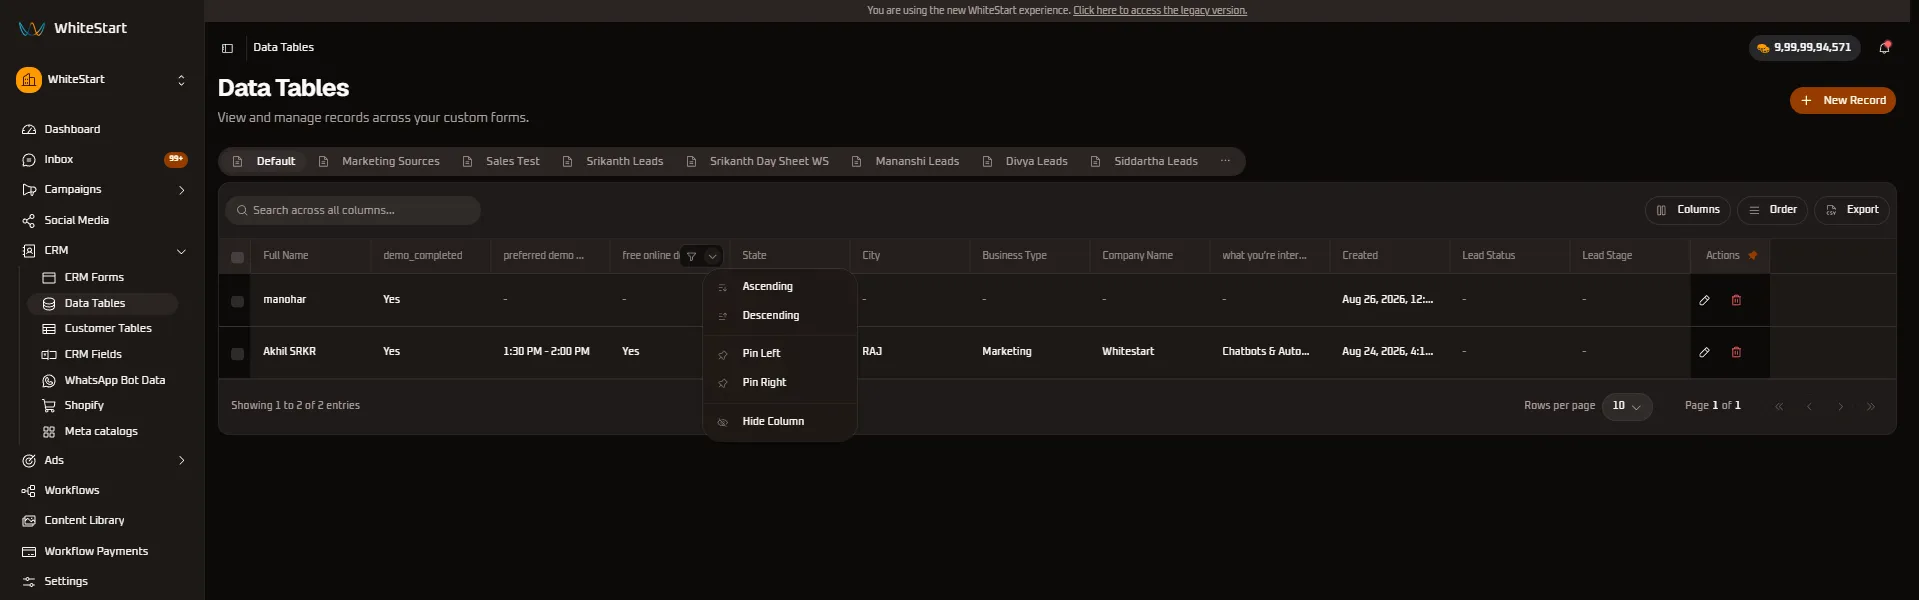Viewport: 1919px width, 600px height.
Task: Open the WhiteStart workspace switcher
Action: (x=102, y=80)
